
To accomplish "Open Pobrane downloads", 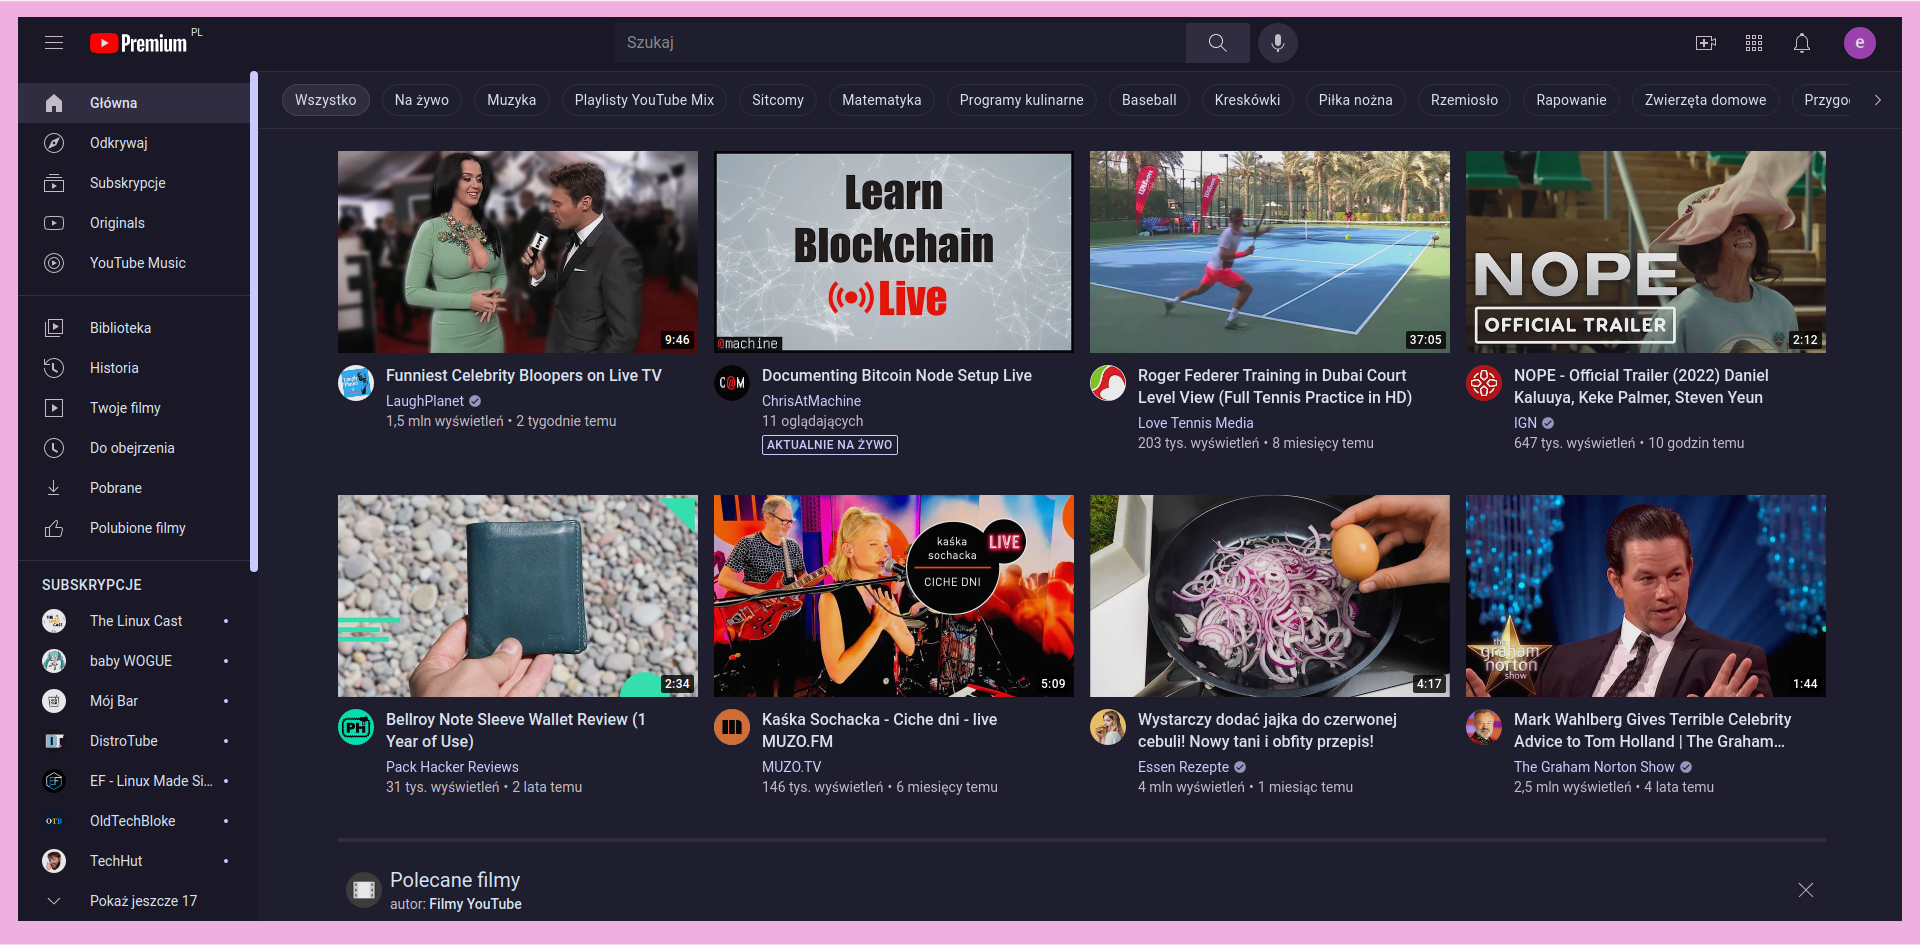I will click(134, 488).
